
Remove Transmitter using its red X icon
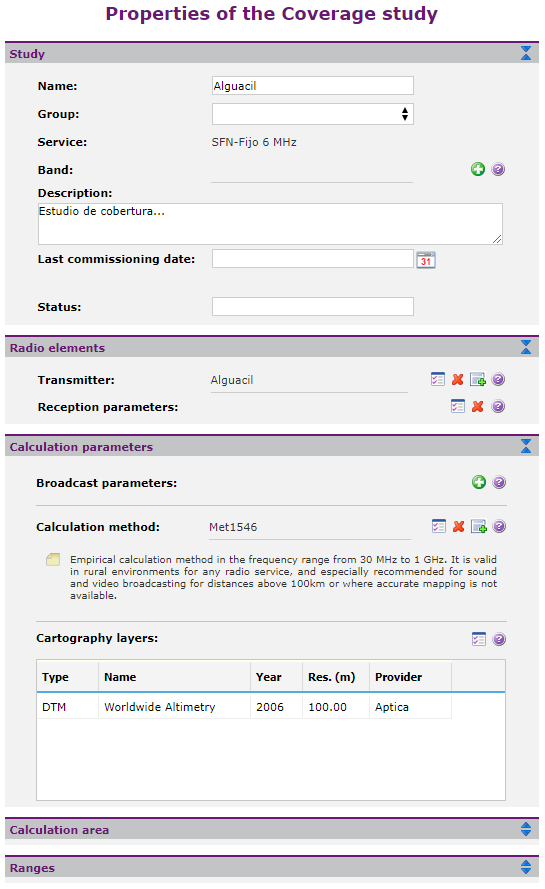pyautogui.click(x=458, y=379)
